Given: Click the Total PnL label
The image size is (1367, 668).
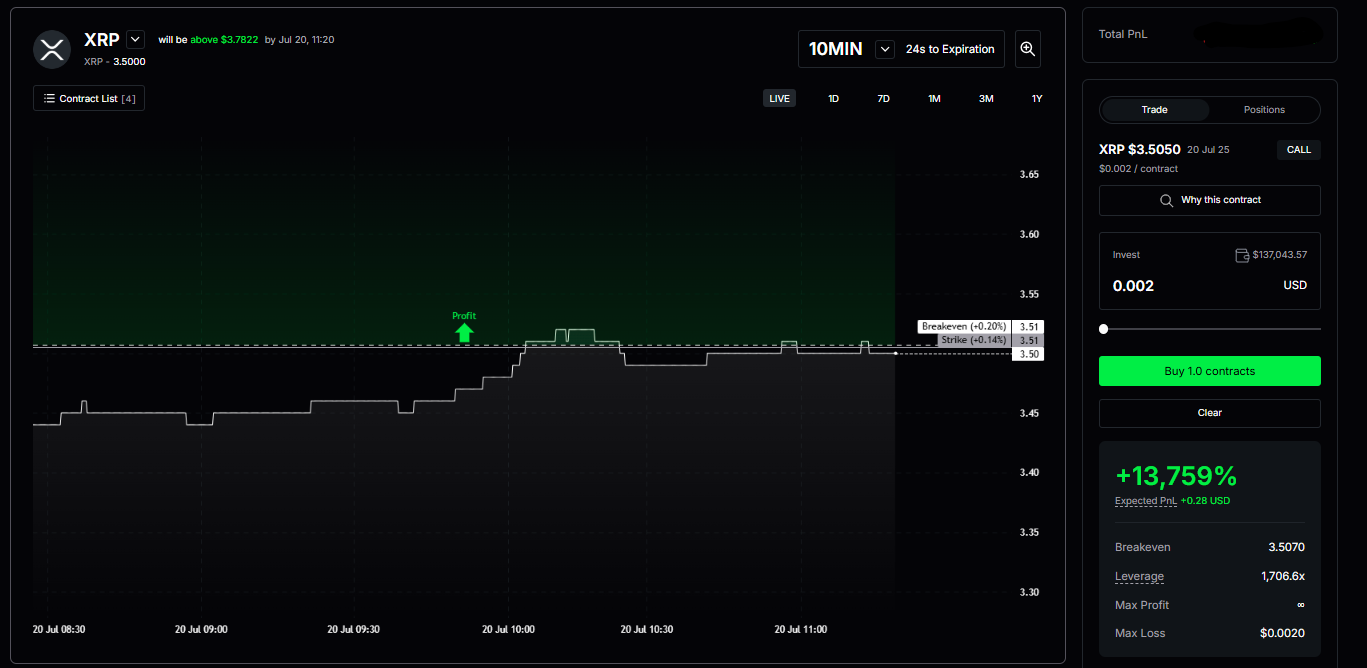Looking at the screenshot, I should pos(1122,34).
